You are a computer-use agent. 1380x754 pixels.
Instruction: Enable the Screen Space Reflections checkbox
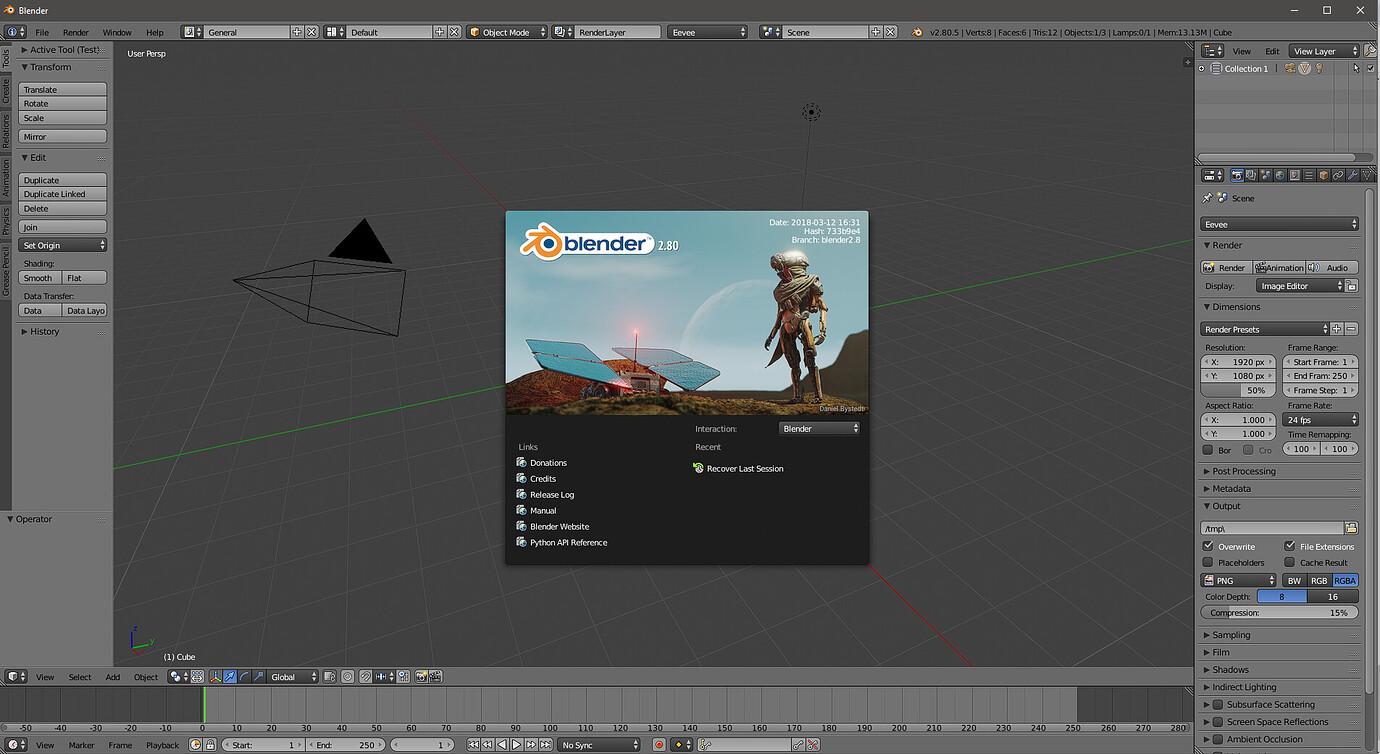pyautogui.click(x=1218, y=721)
